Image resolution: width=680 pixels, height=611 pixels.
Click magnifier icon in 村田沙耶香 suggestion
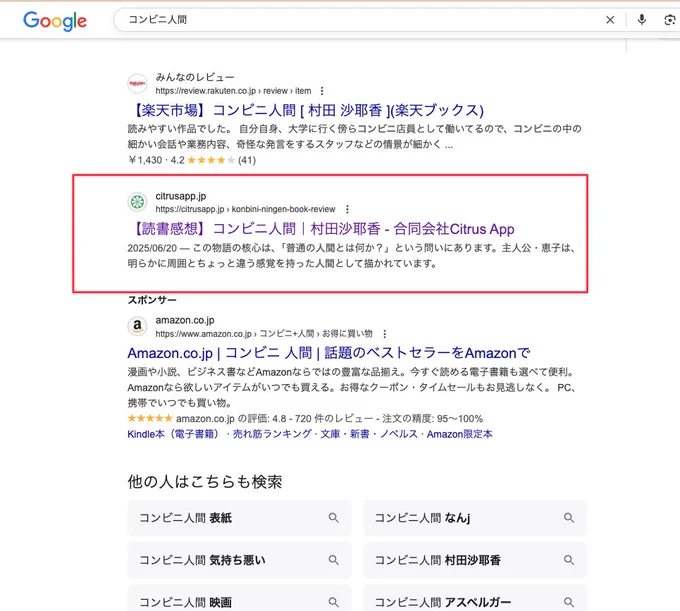pos(569,560)
